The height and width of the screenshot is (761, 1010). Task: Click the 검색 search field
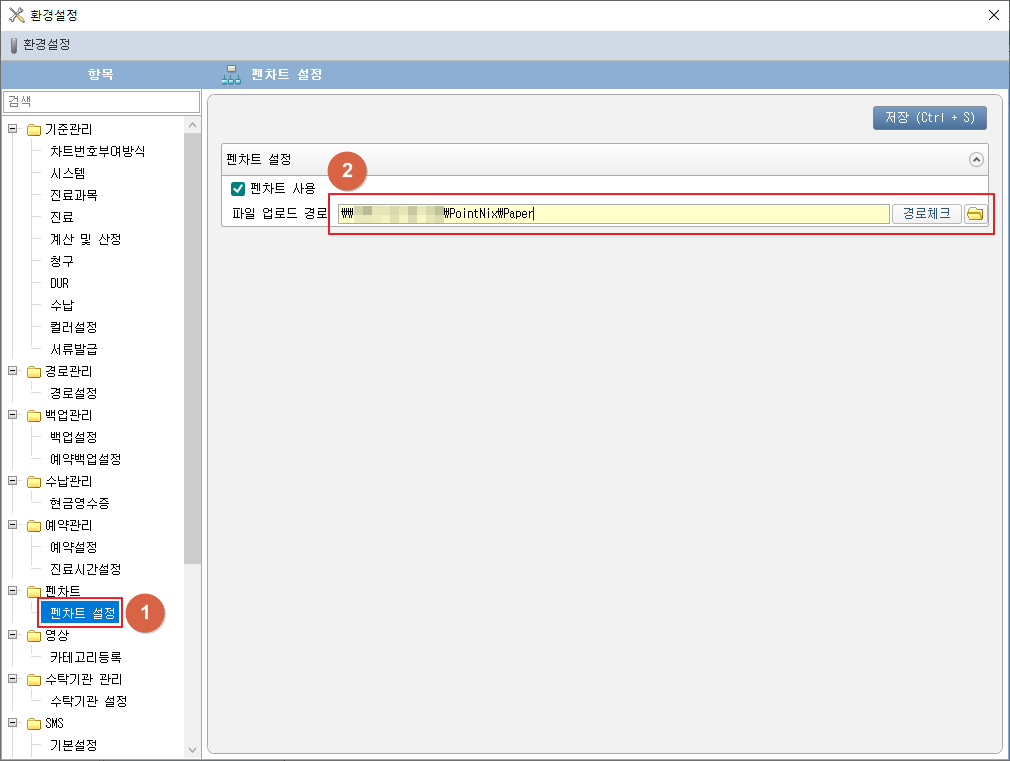coord(101,102)
